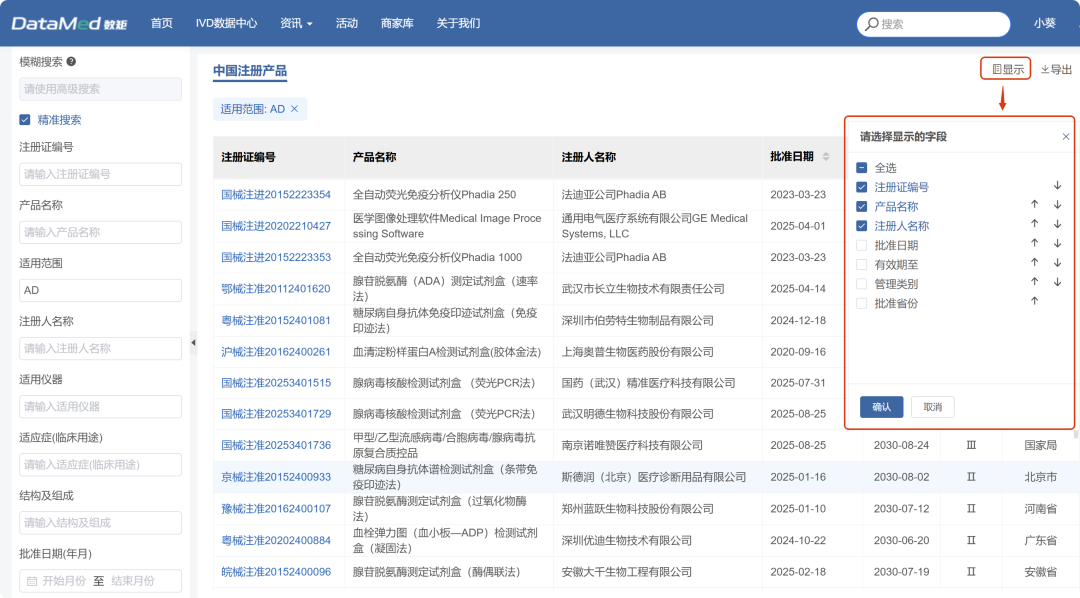Open record 京械注准20152400933

(x=276, y=477)
